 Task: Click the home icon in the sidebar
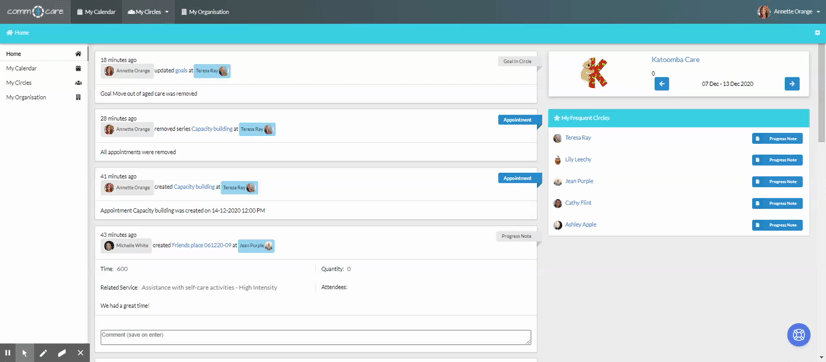[78, 54]
